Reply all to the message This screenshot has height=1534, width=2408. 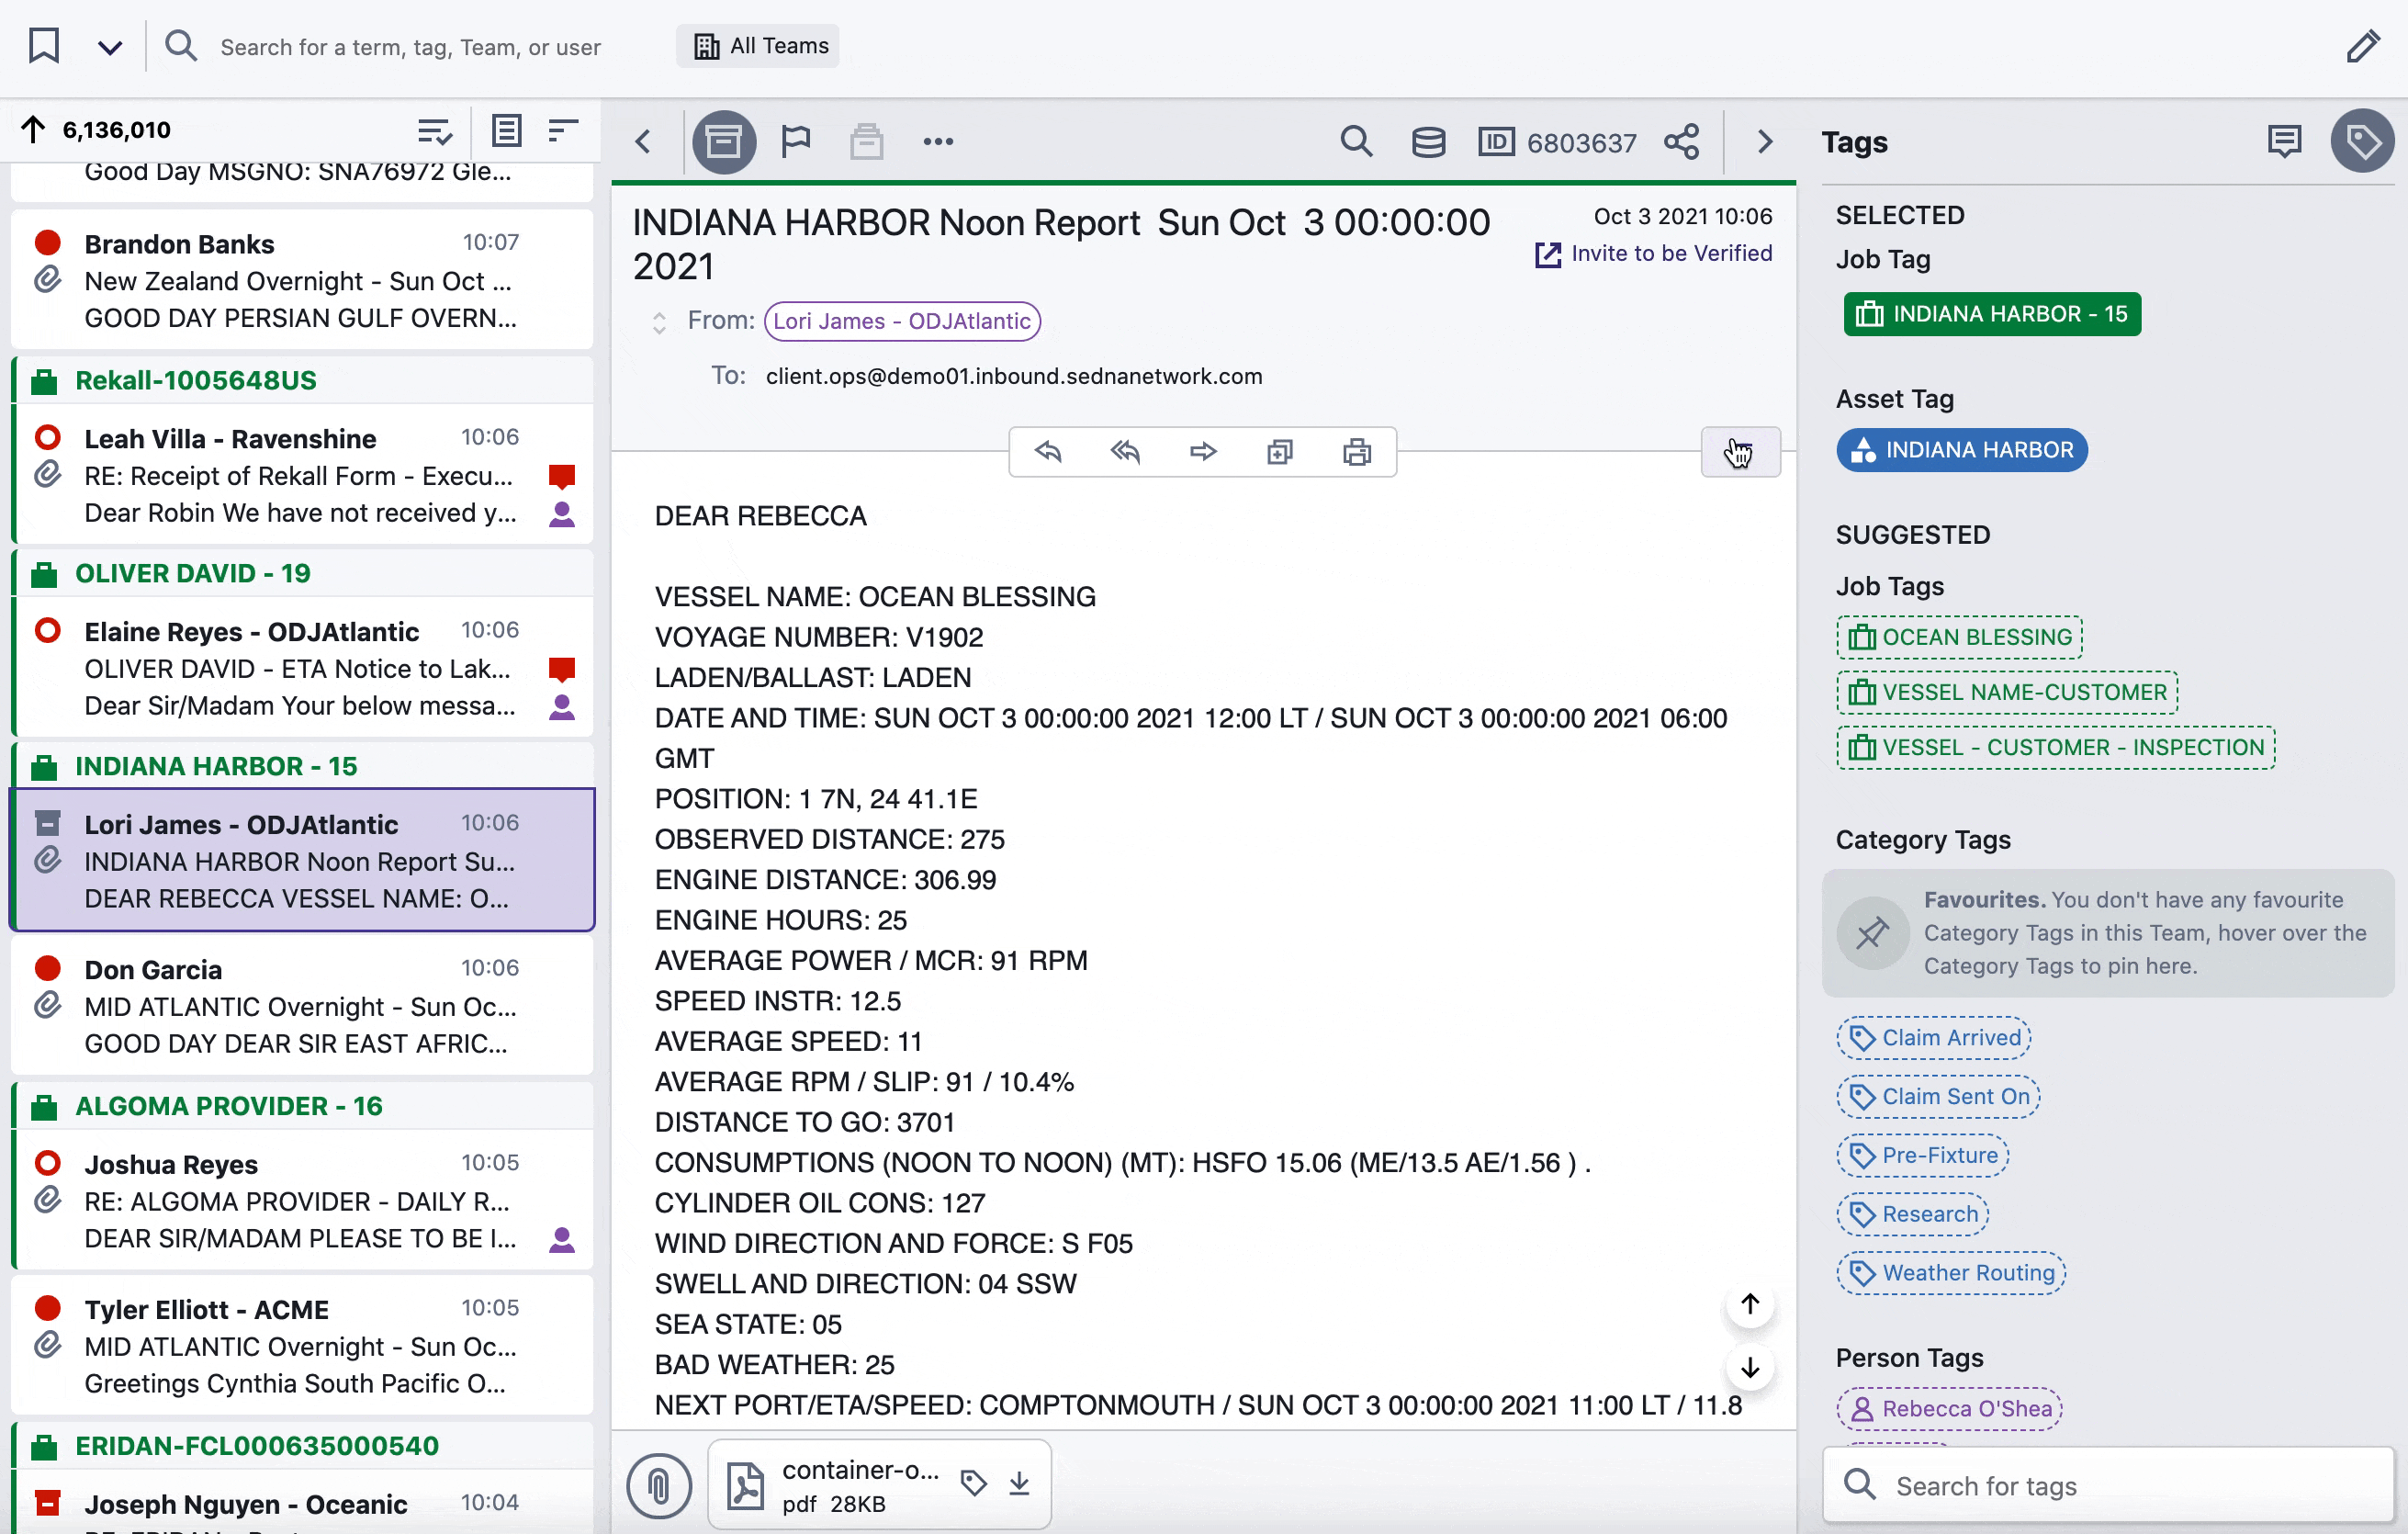1125,452
